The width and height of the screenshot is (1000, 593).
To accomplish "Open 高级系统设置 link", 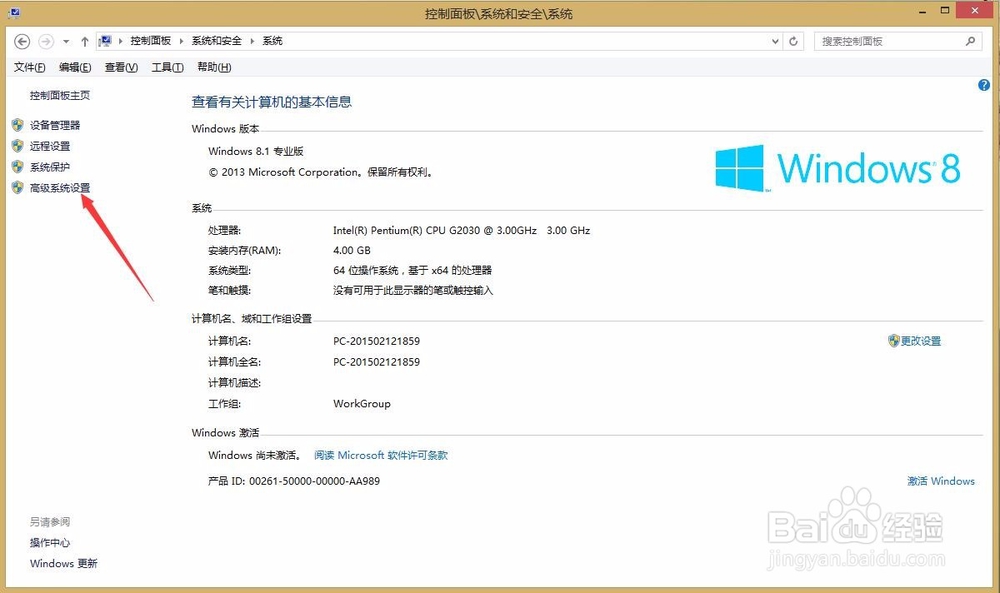I will 60,188.
